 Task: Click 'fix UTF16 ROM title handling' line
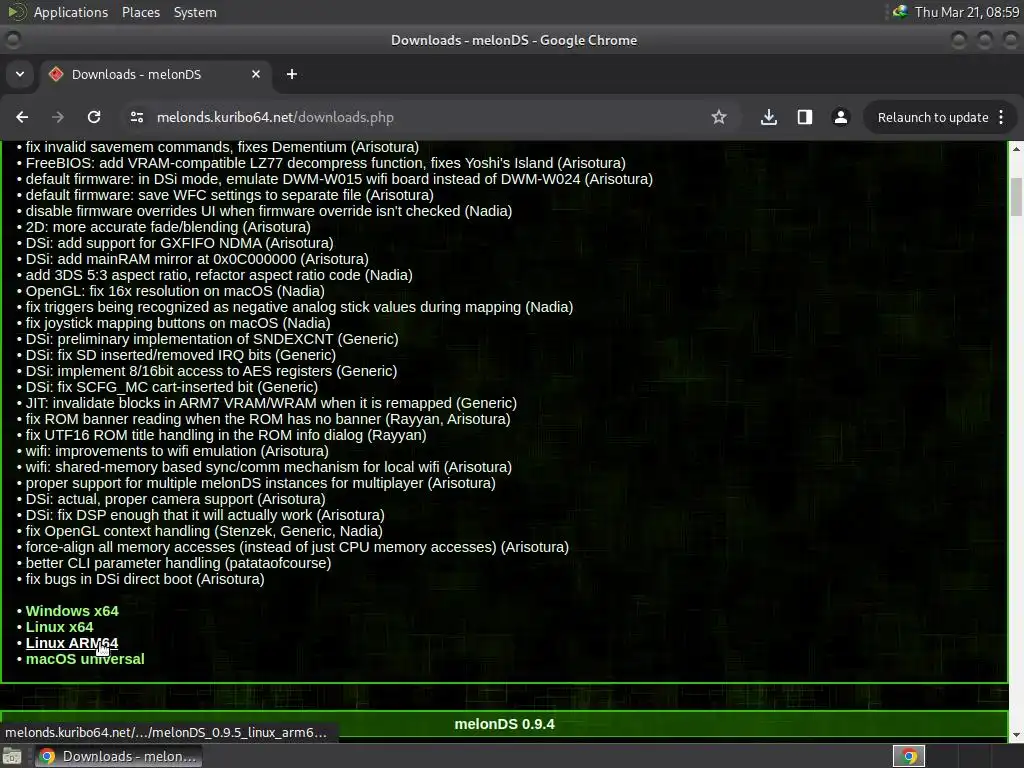[x=226, y=435]
